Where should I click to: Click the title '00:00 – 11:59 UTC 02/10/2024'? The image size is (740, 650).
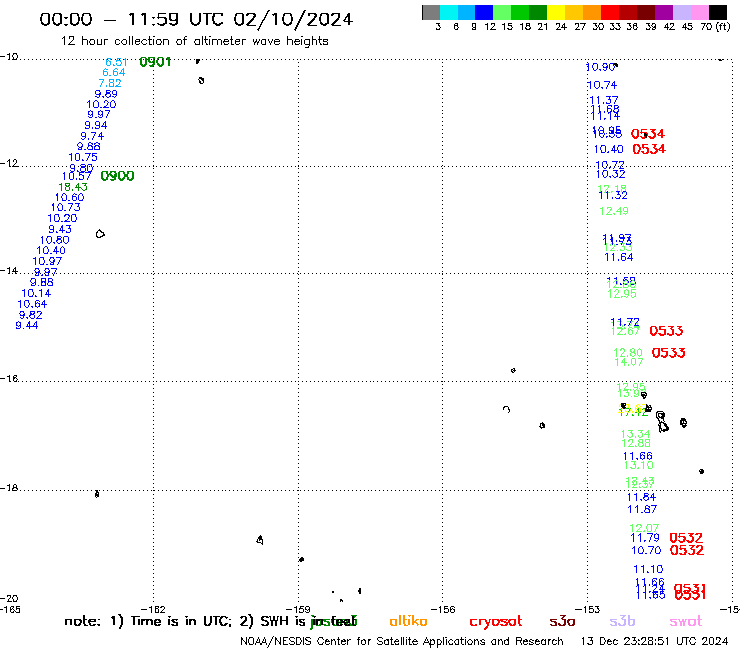[196, 19]
